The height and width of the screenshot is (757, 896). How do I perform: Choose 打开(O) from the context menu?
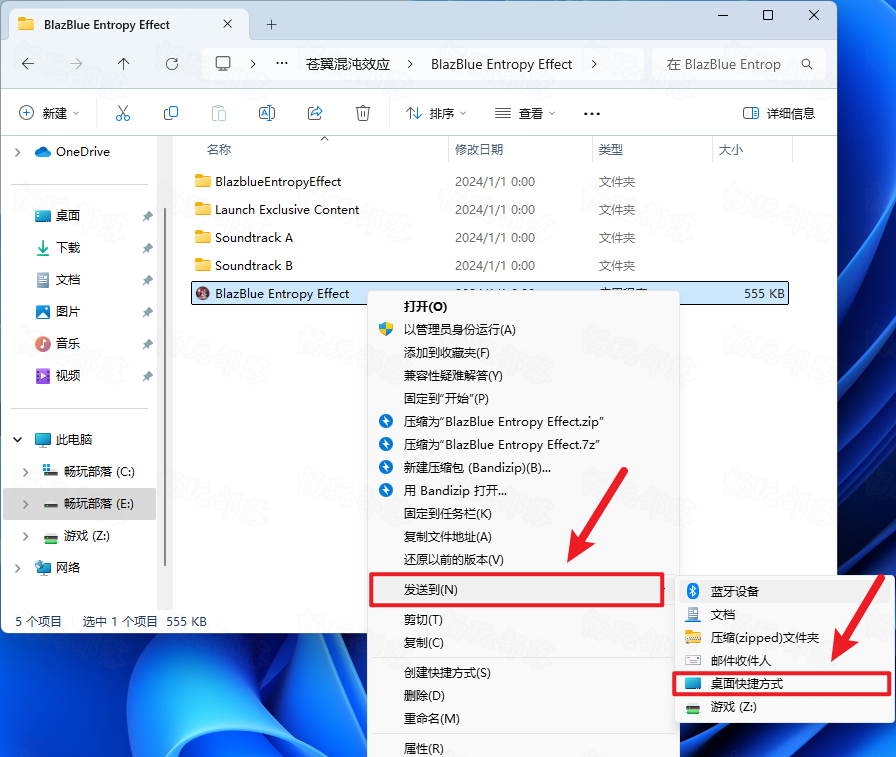tap(425, 307)
